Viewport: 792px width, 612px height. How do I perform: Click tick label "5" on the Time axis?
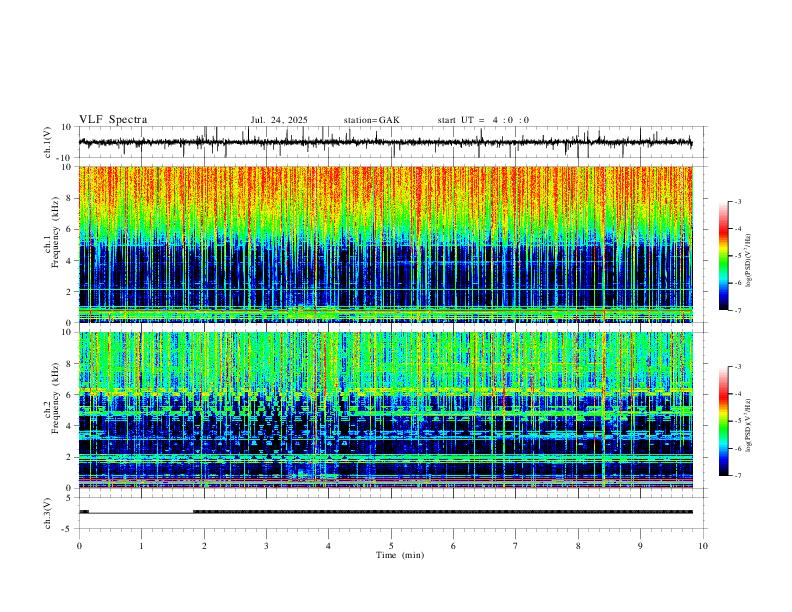point(391,546)
